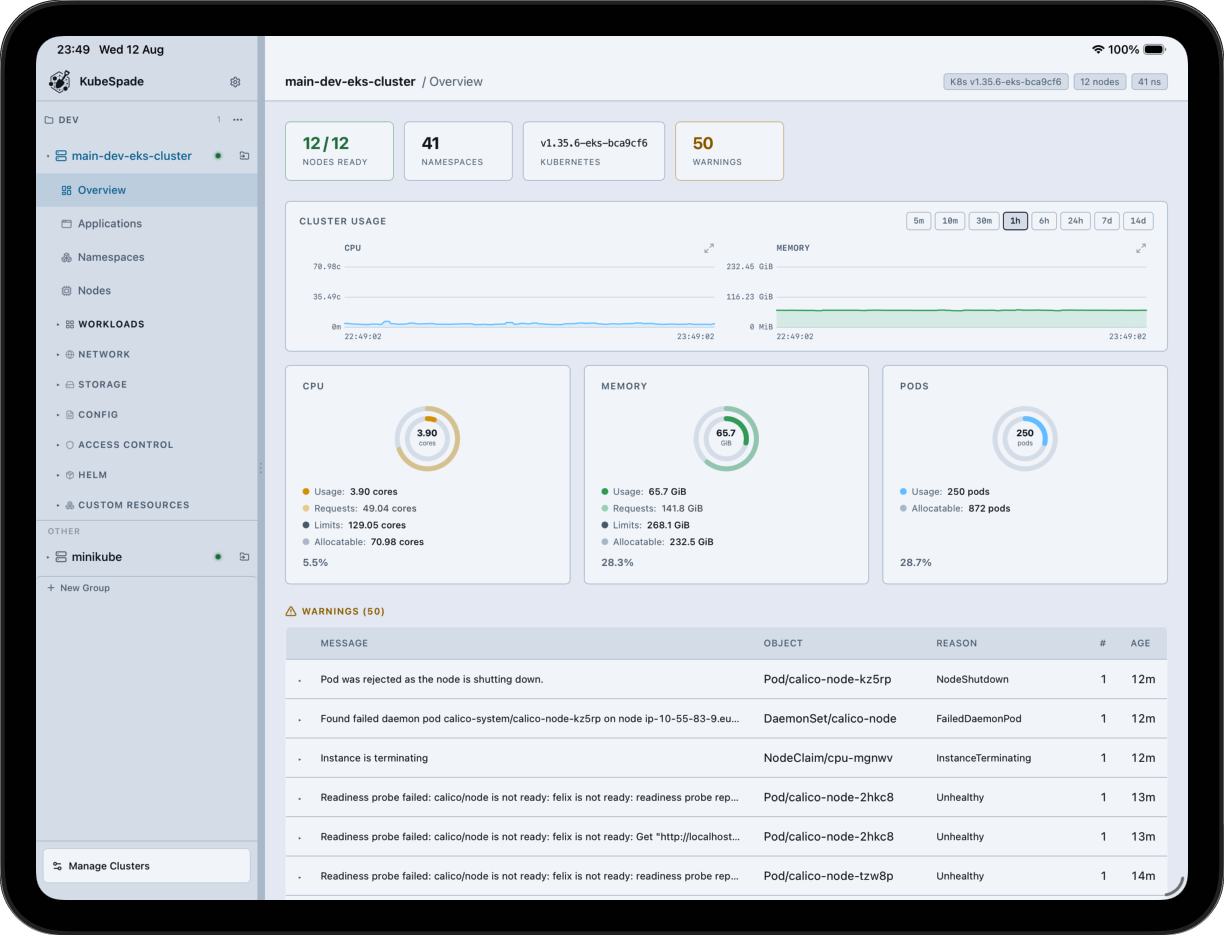Screen dimensions: 1224x935
Task: Click the 12/12 Nodes Ready card
Action: 340,151
